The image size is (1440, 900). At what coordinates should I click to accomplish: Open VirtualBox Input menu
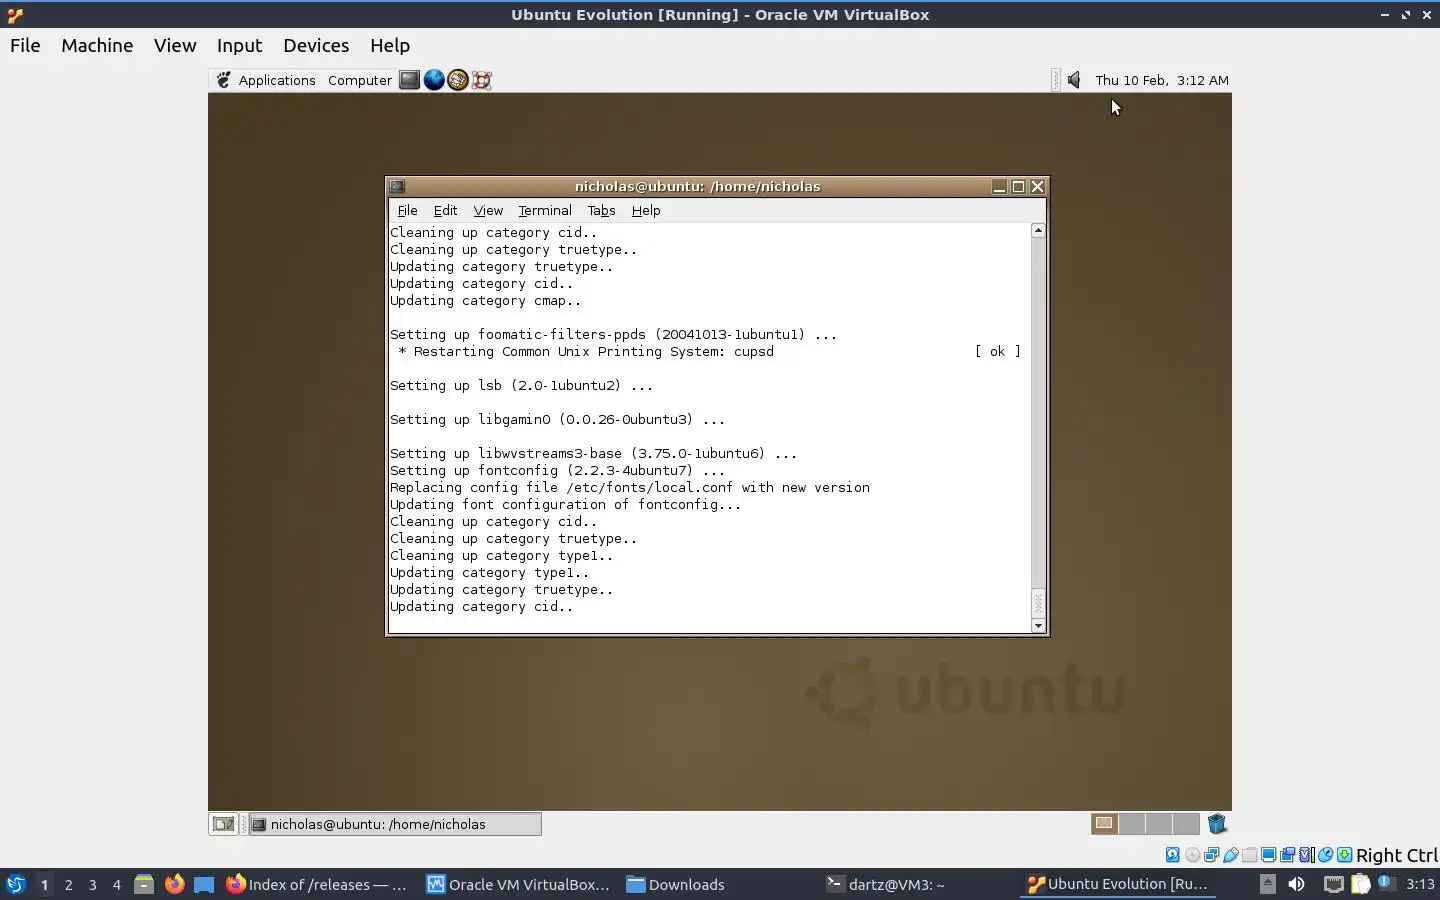239,45
